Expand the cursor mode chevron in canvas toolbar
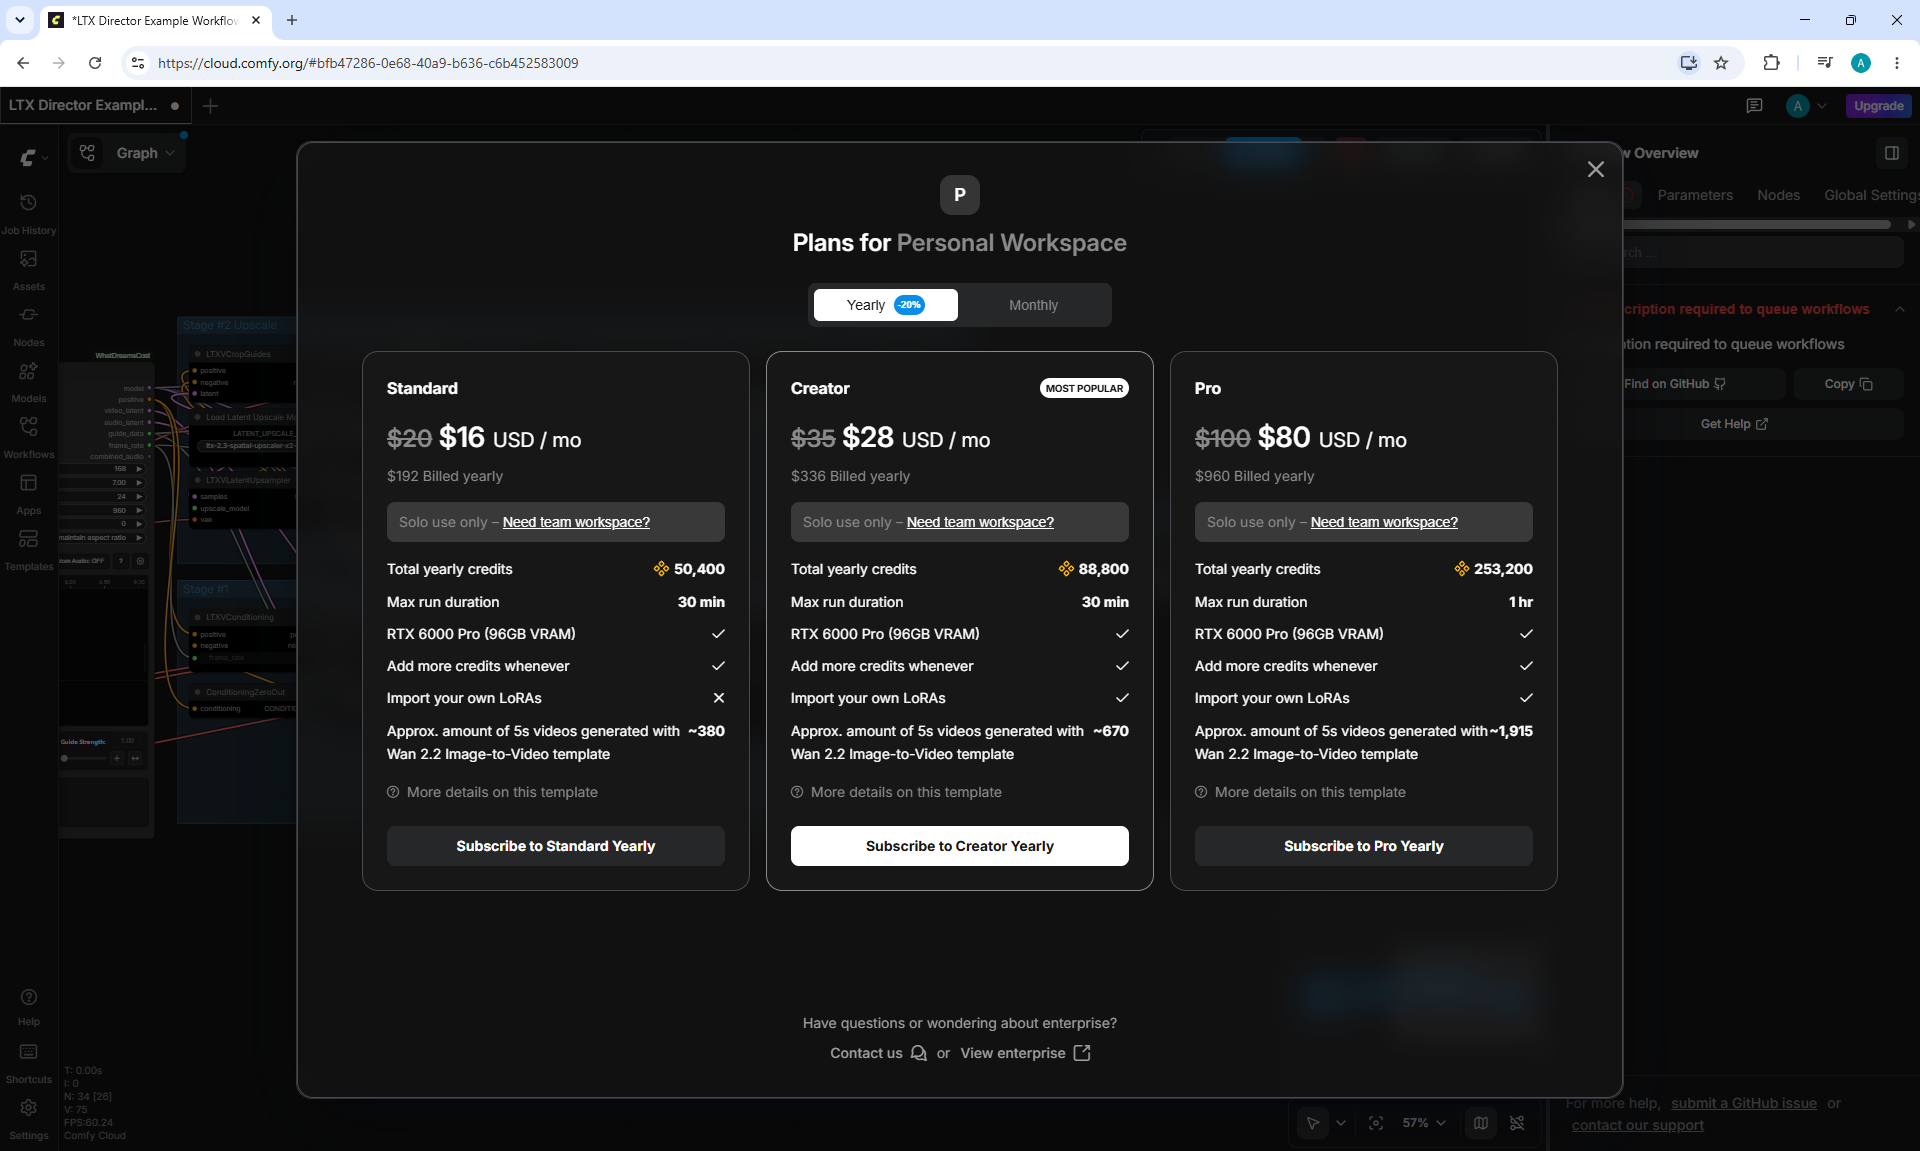Viewport: 1920px width, 1151px height. coord(1341,1123)
